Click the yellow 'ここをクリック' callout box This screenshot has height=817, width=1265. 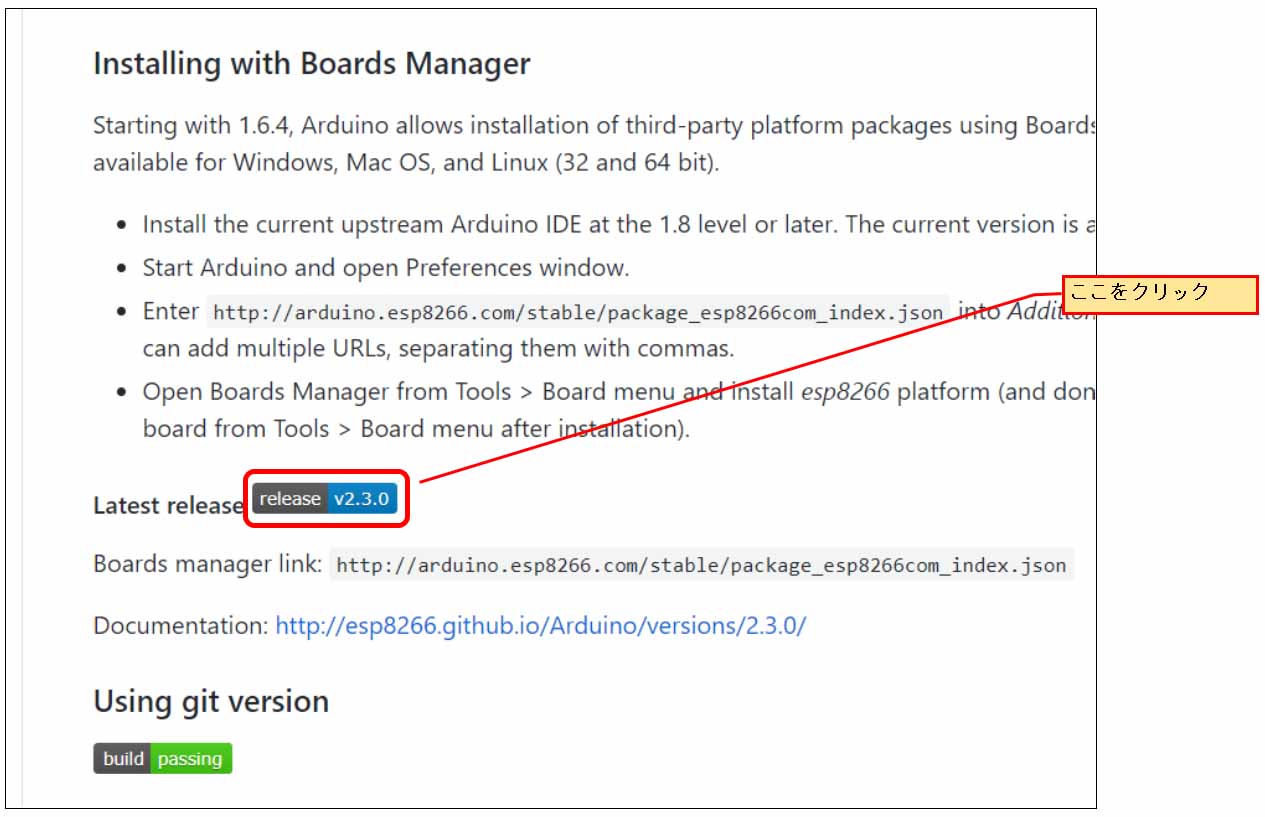pyautogui.click(x=1160, y=295)
